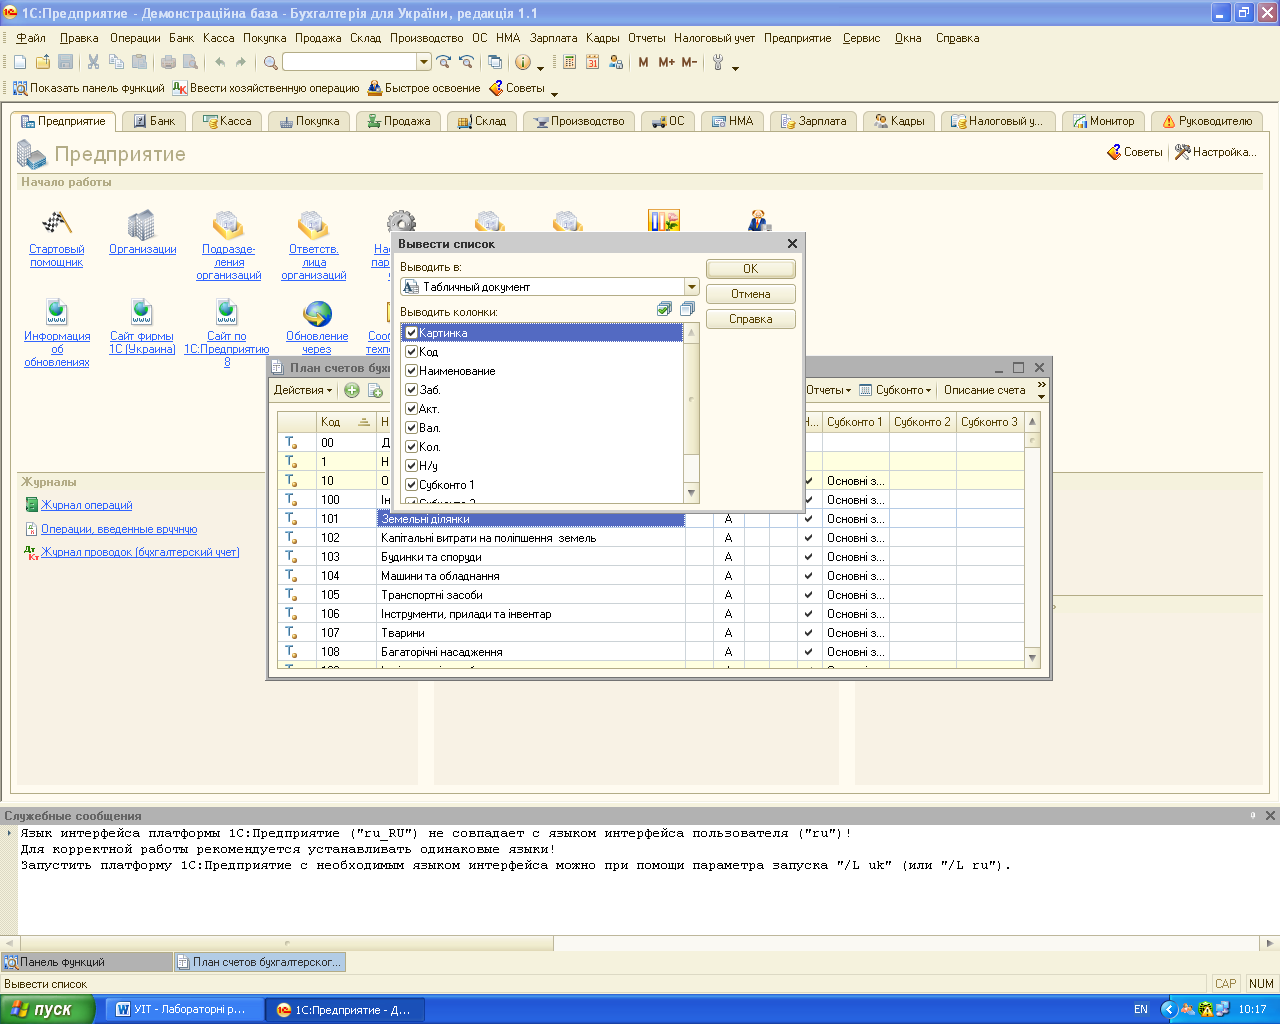Click Показать панель функций icon
The image size is (1280, 1024).
point(20,88)
